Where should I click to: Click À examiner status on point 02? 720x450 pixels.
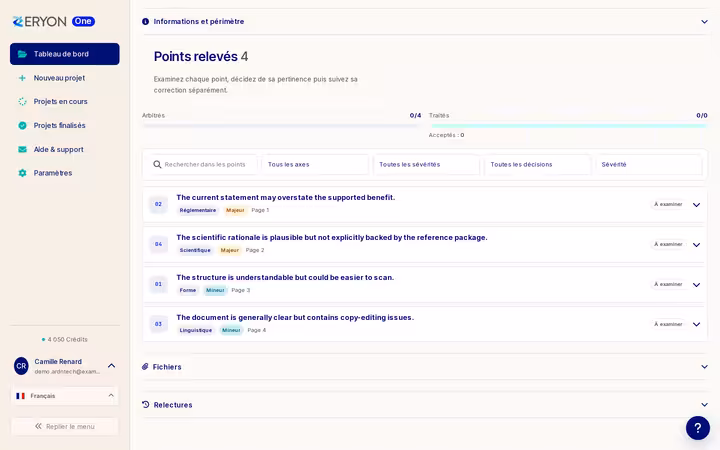point(668,204)
